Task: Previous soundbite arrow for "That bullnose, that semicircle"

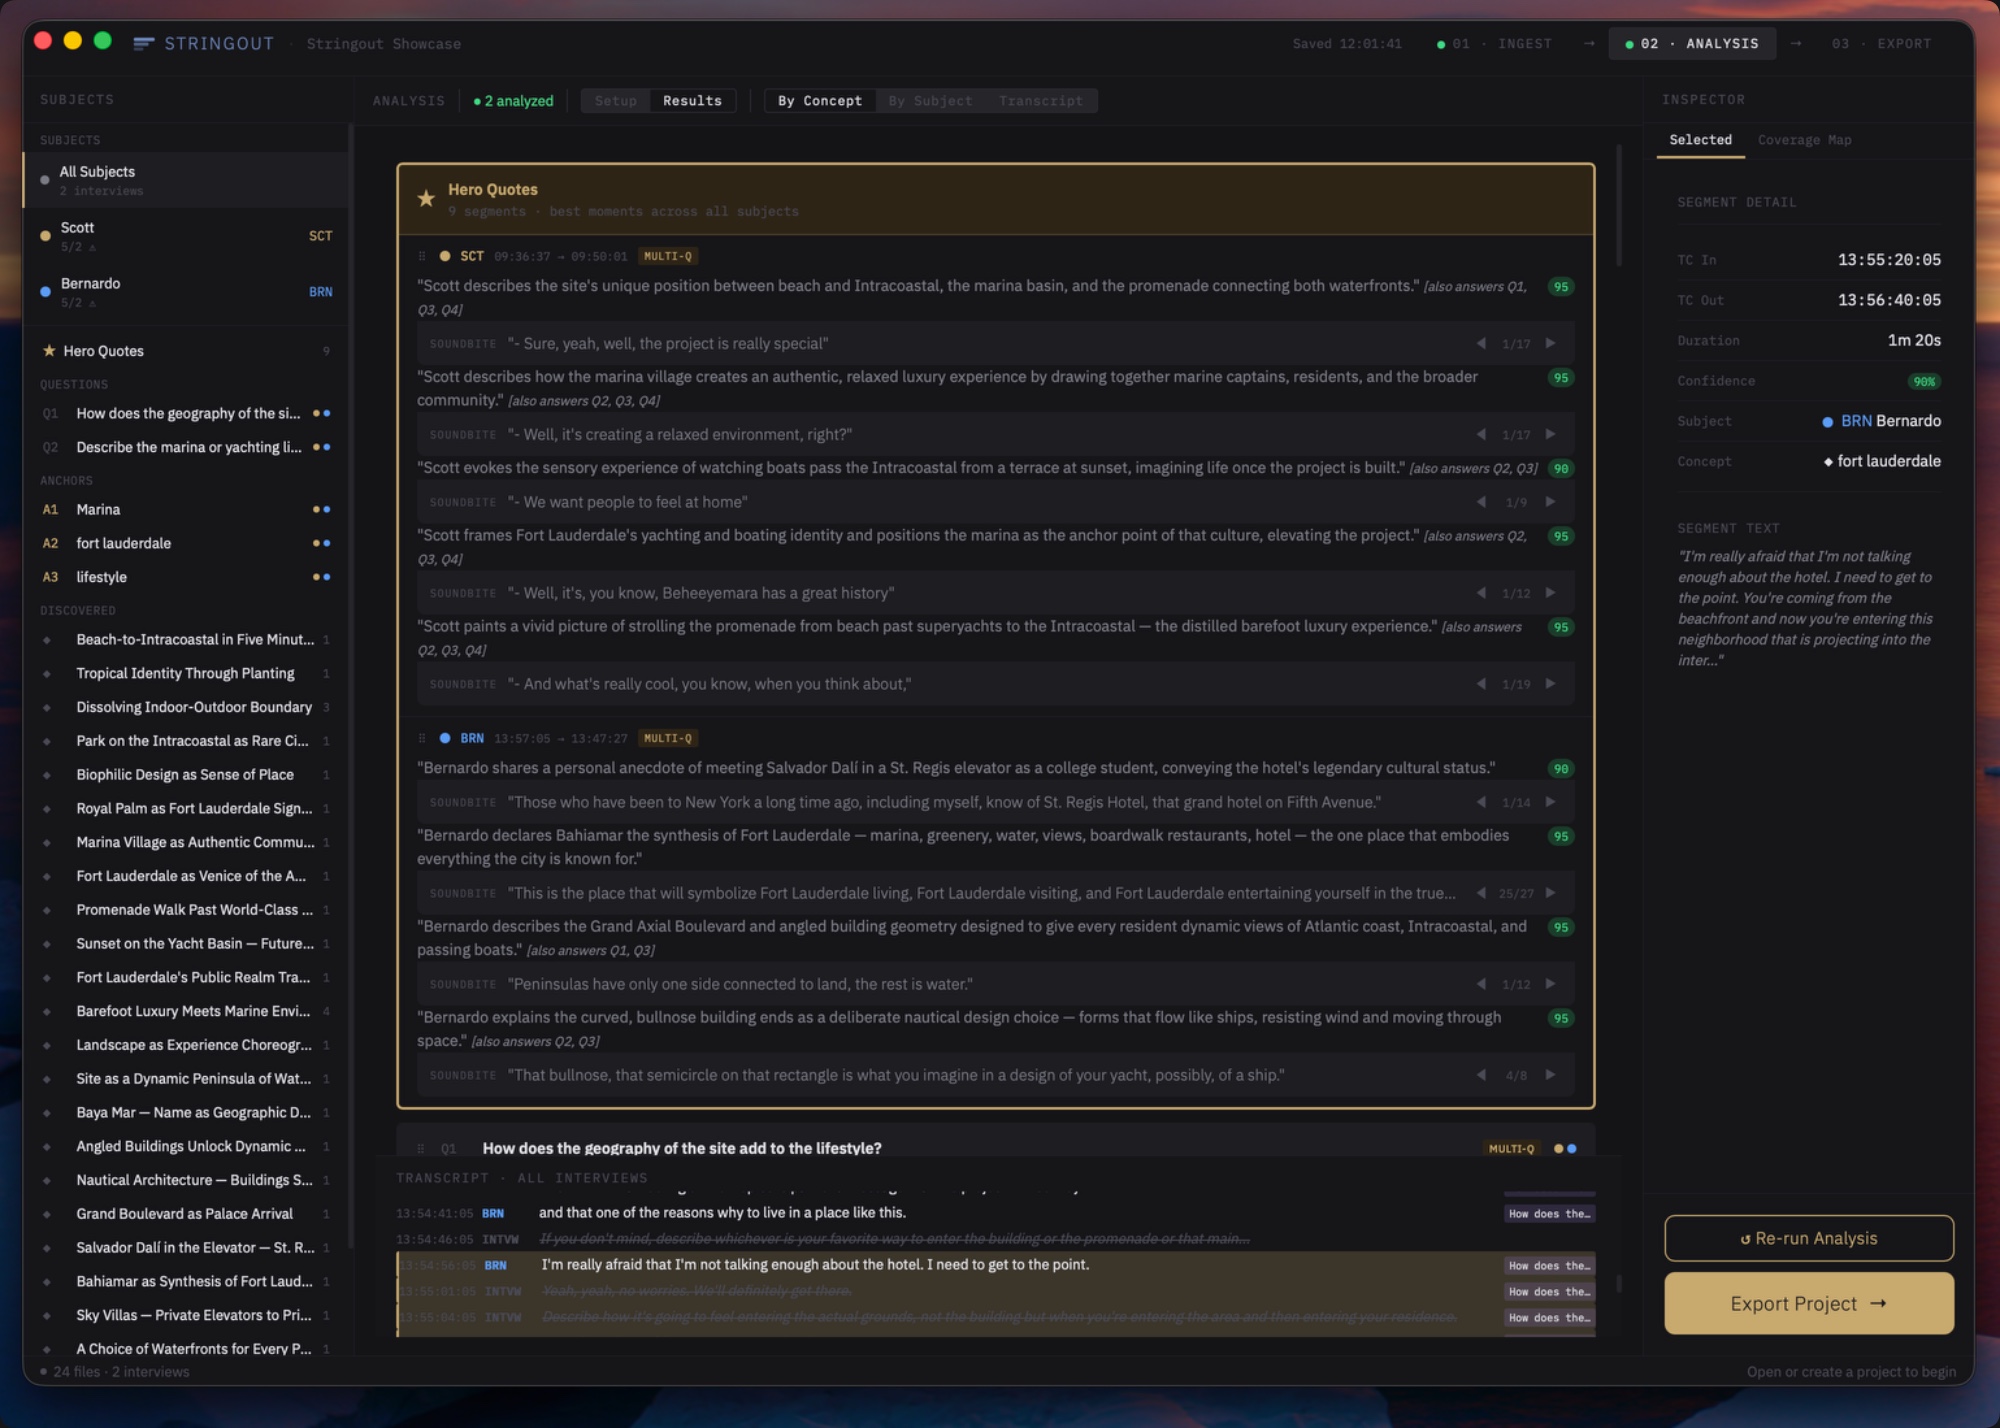Action: (1481, 1075)
